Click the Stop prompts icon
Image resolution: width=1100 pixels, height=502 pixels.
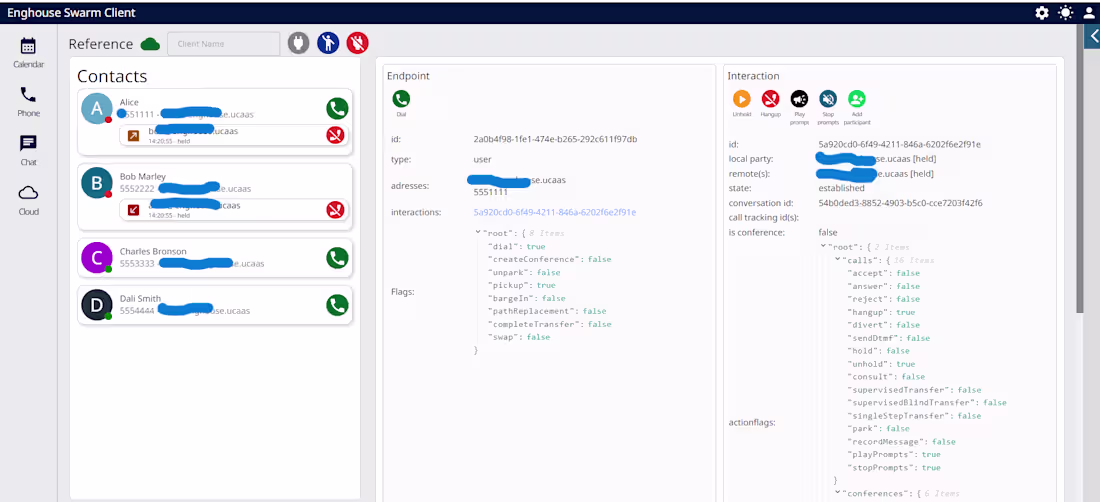point(828,99)
